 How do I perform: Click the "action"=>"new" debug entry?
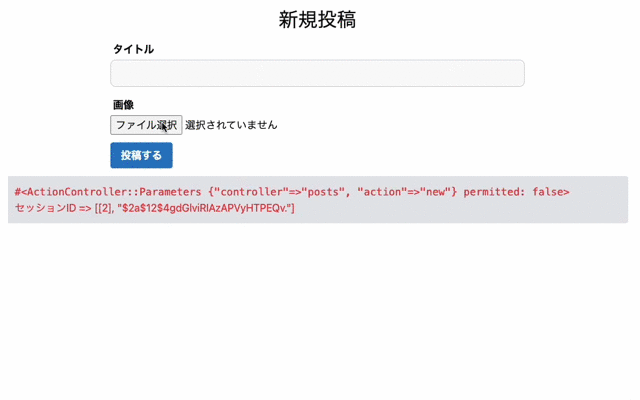click(x=404, y=192)
